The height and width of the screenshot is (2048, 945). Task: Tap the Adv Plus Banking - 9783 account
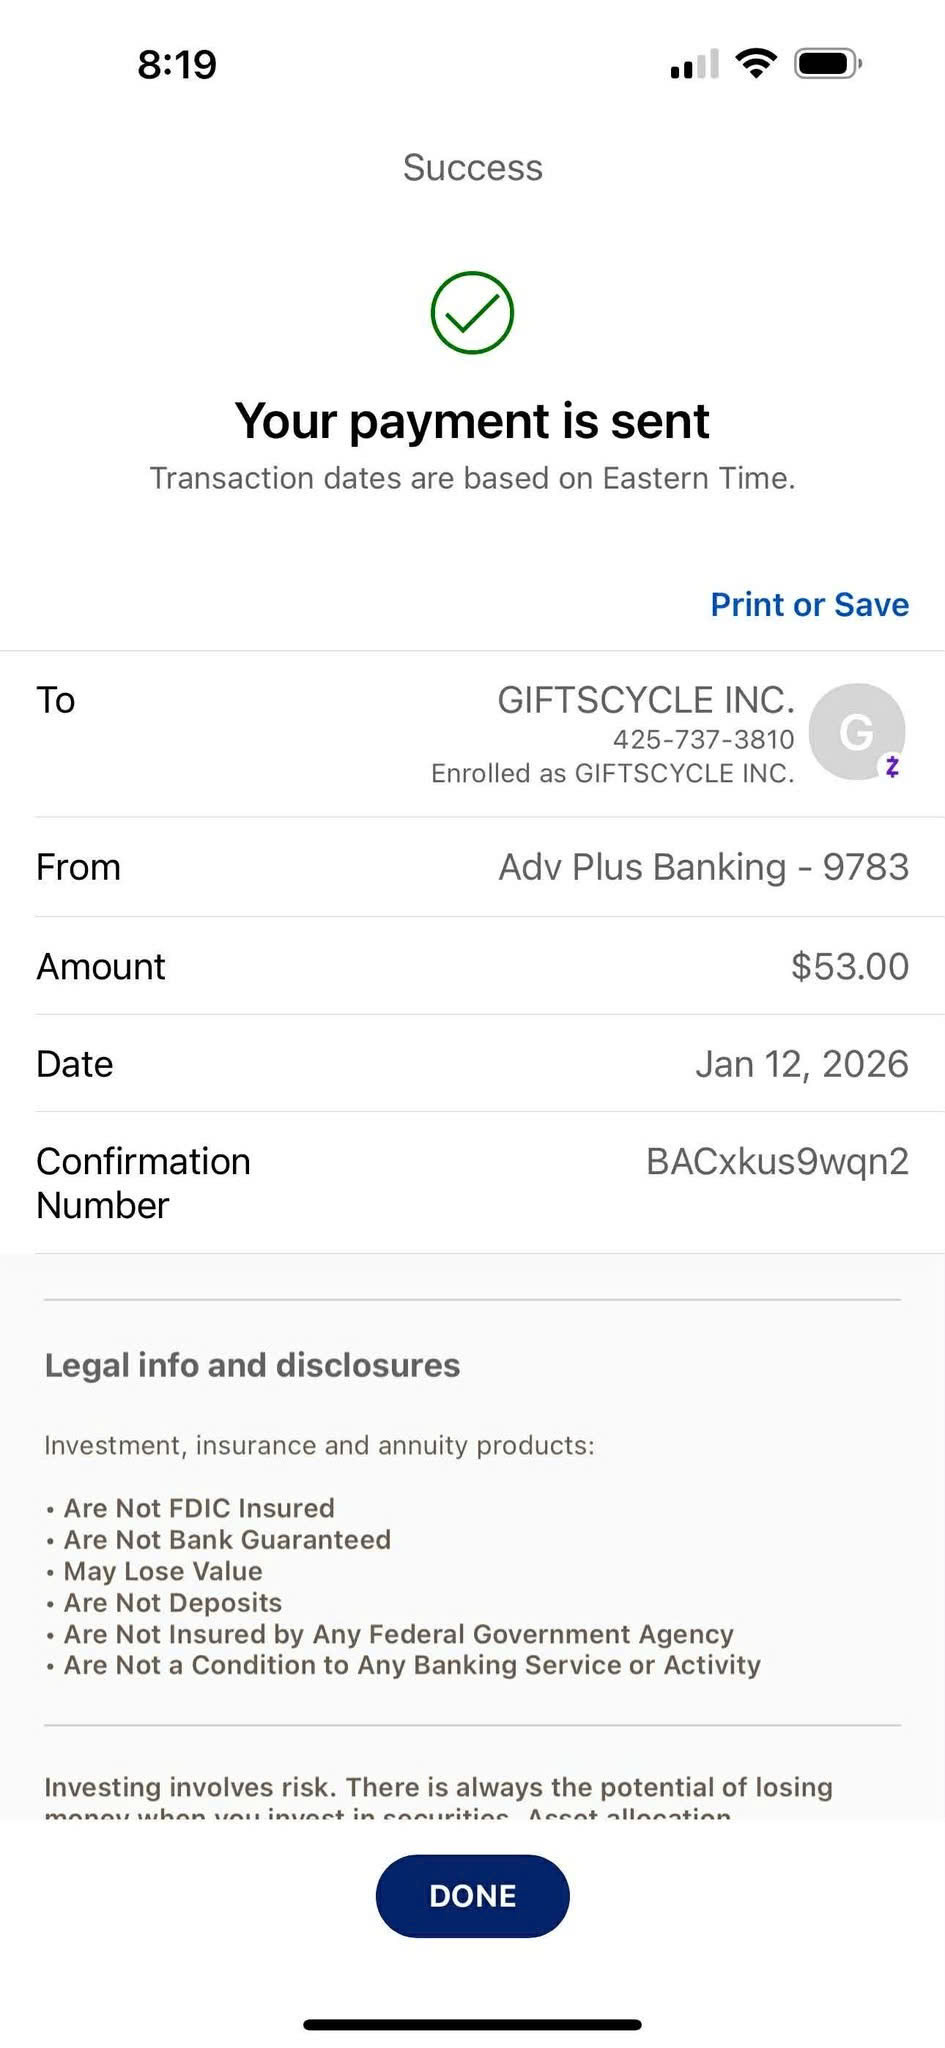(x=703, y=867)
